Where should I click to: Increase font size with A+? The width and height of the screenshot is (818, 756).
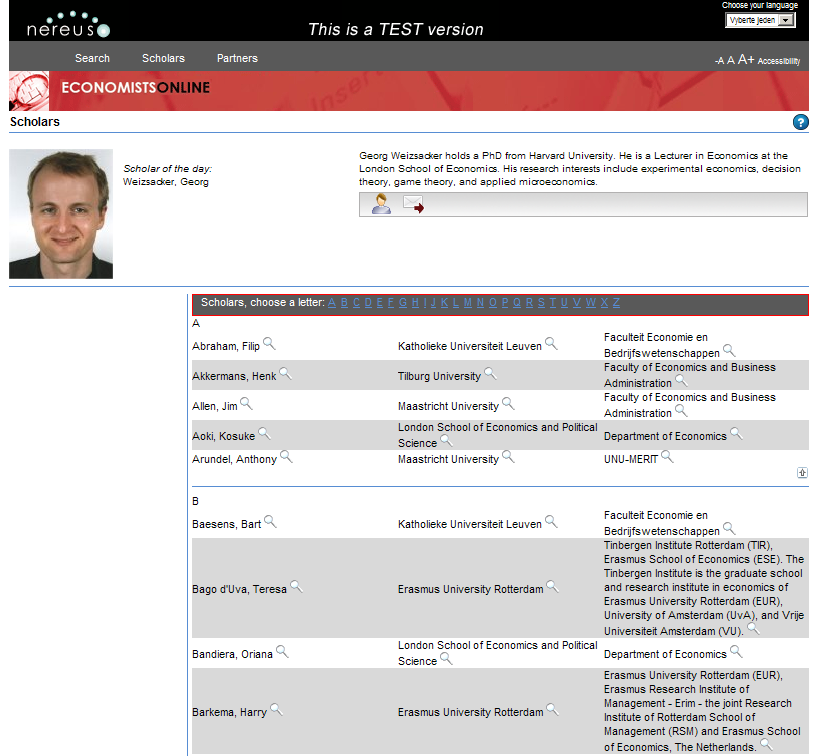coord(746,60)
